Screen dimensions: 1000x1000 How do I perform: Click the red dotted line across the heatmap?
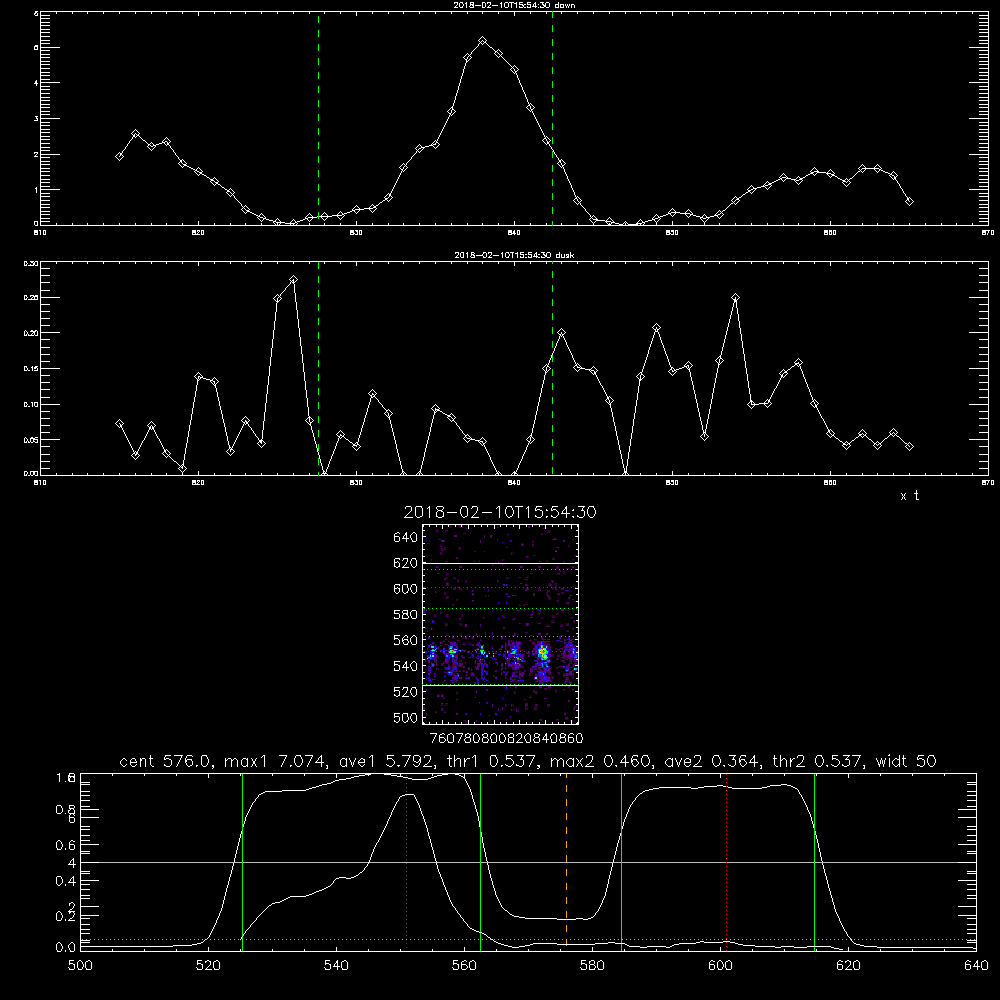tap(501, 587)
